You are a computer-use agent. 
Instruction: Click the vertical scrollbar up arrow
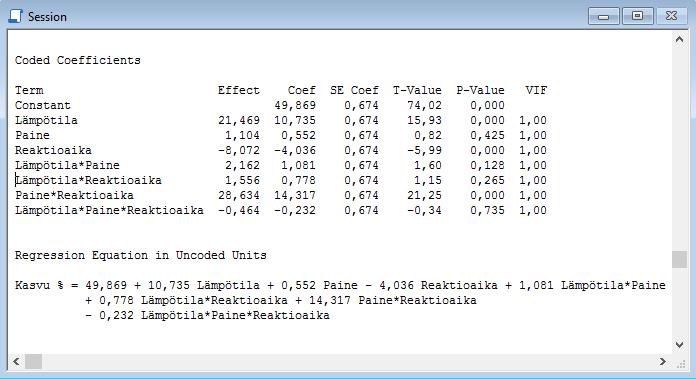pos(679,39)
